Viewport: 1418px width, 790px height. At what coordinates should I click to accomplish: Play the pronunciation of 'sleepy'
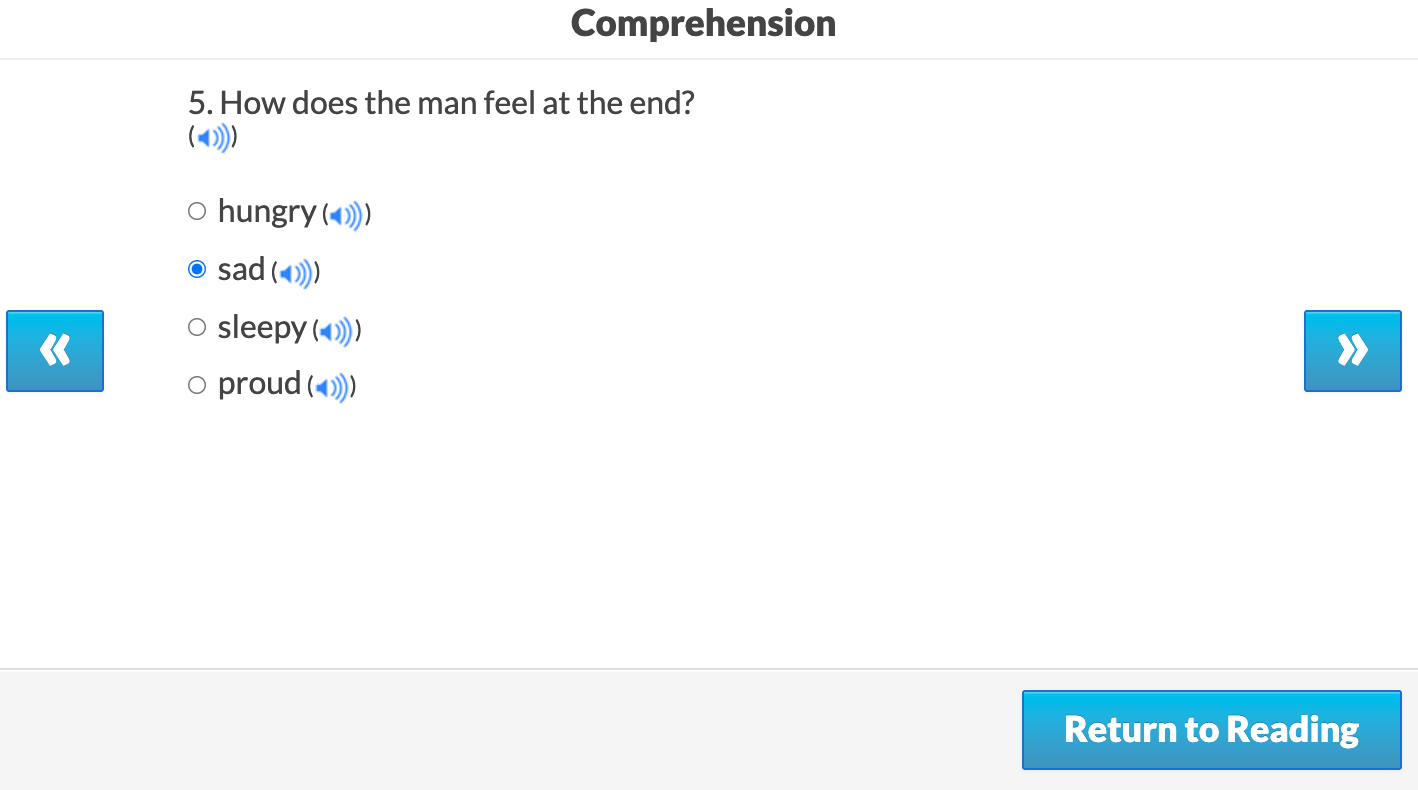(336, 329)
